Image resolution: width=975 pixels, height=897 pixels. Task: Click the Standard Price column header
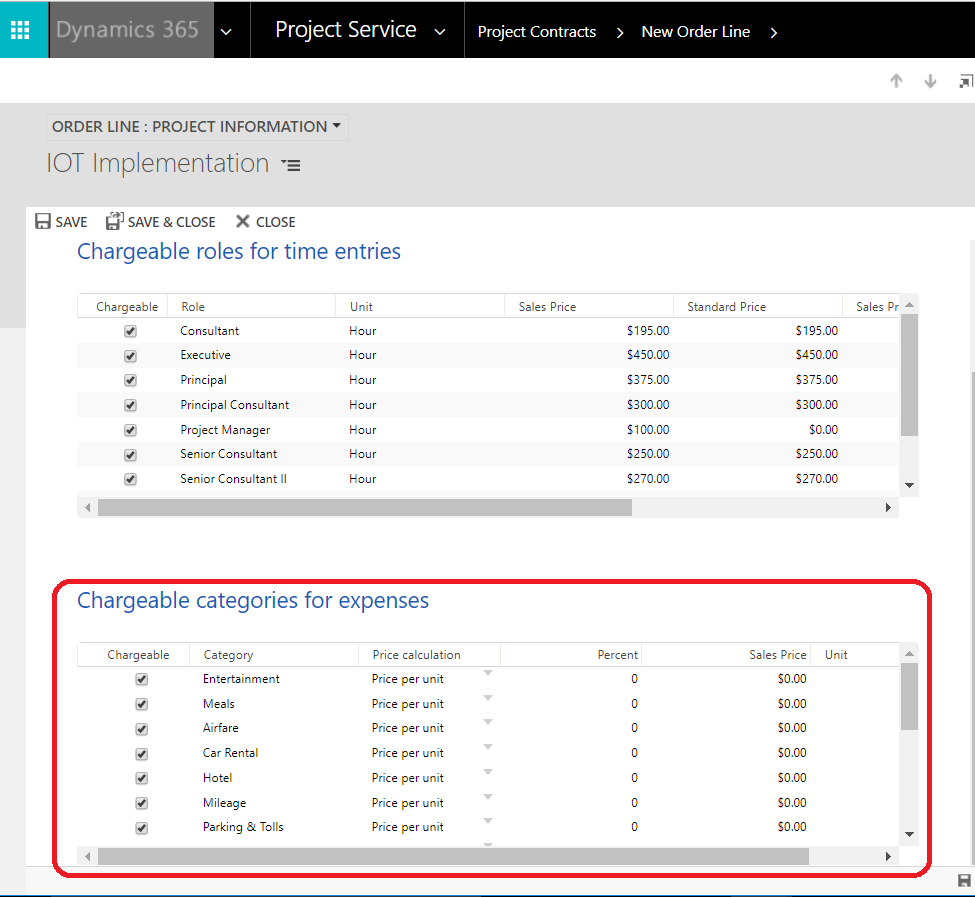coord(757,306)
